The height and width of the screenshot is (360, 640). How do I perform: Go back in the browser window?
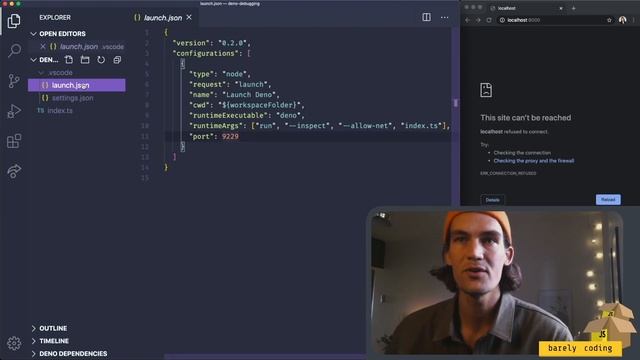(468, 20)
